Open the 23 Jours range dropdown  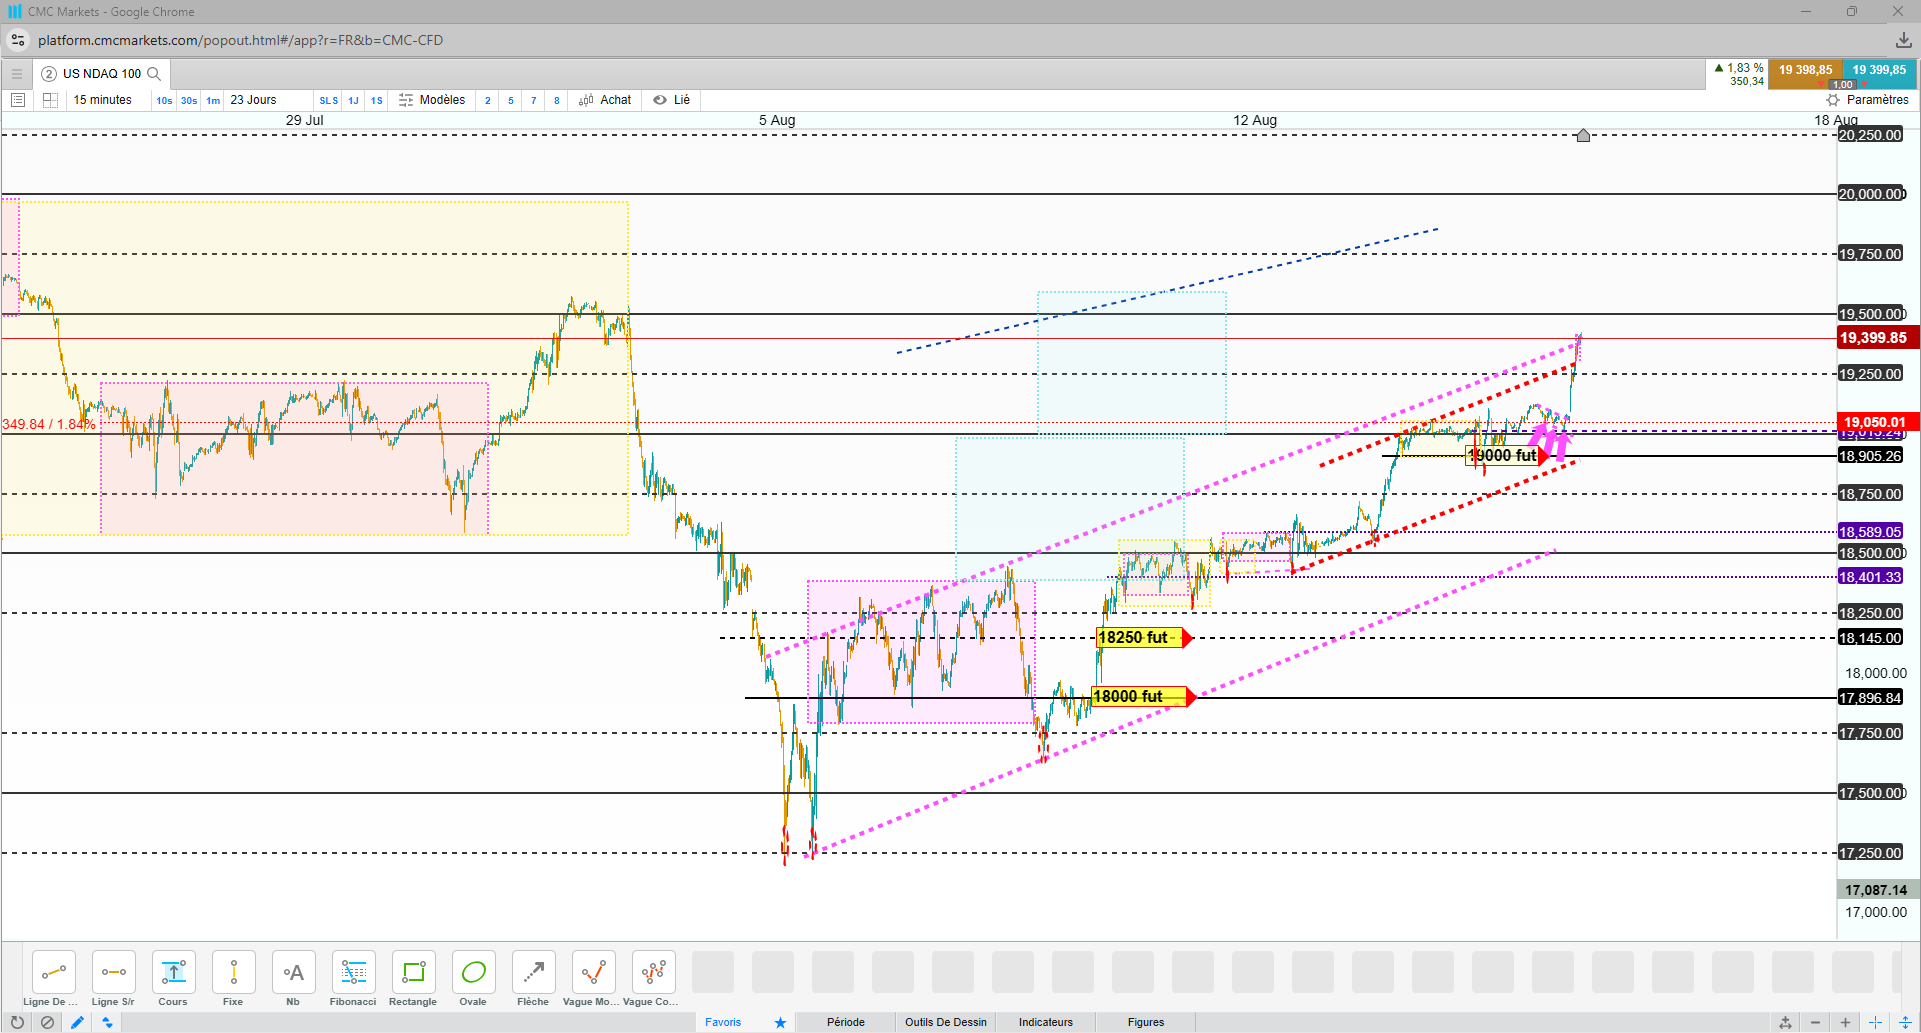(254, 100)
